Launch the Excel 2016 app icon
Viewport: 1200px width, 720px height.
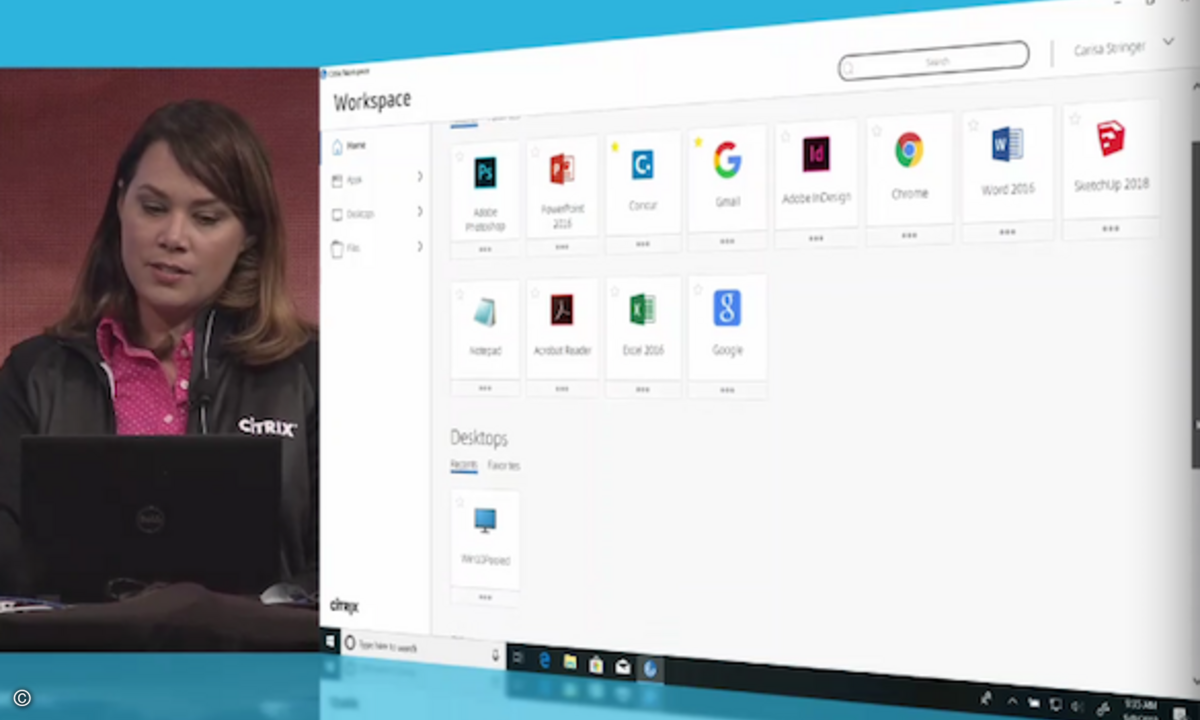[642, 309]
